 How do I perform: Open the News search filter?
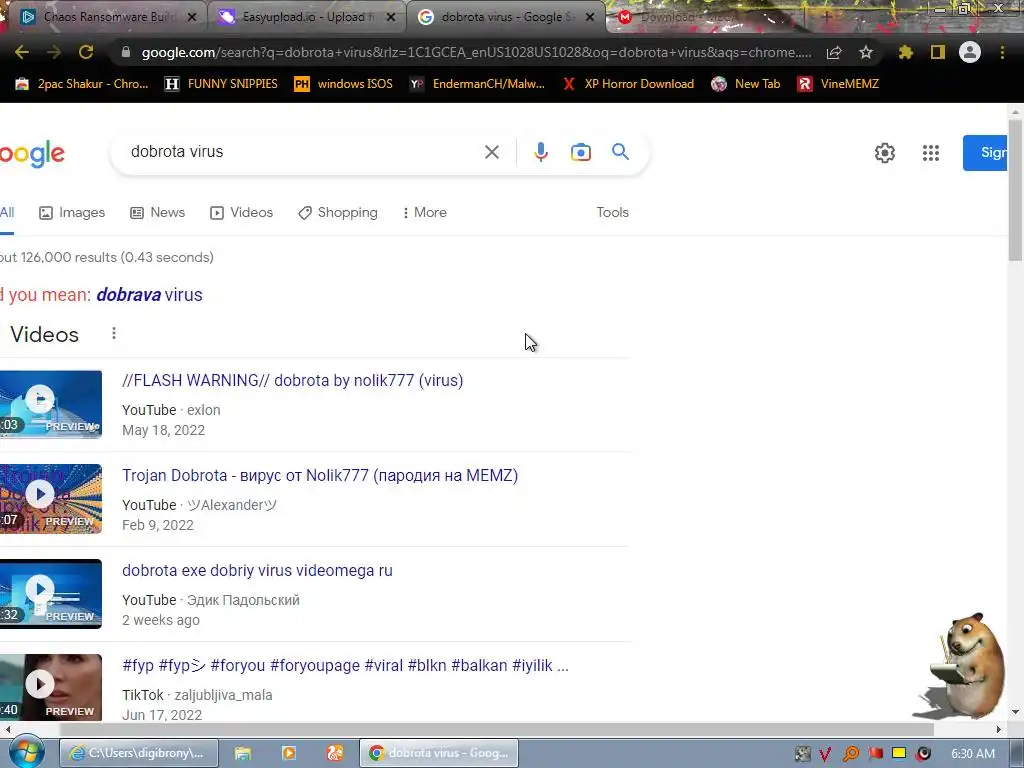[157, 212]
